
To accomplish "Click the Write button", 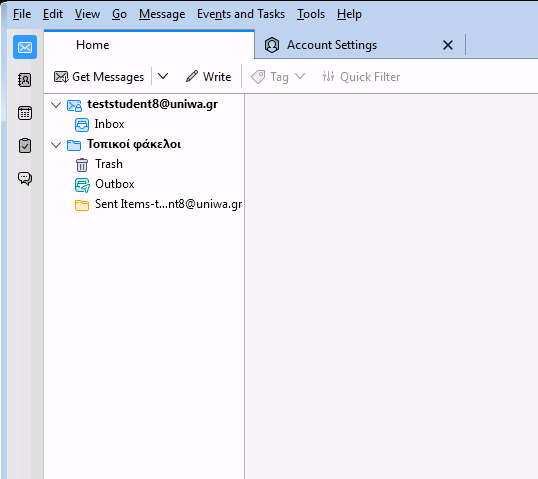I will 208,77.
